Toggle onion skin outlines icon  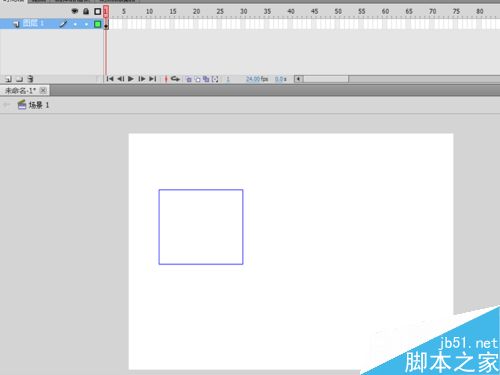coord(197,79)
